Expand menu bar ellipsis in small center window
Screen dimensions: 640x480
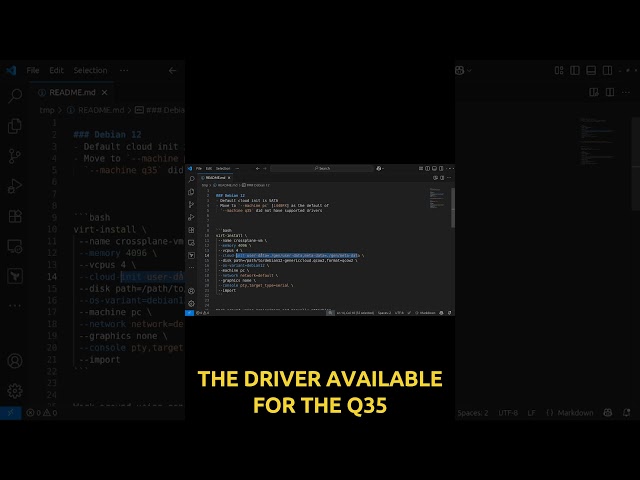click(237, 168)
